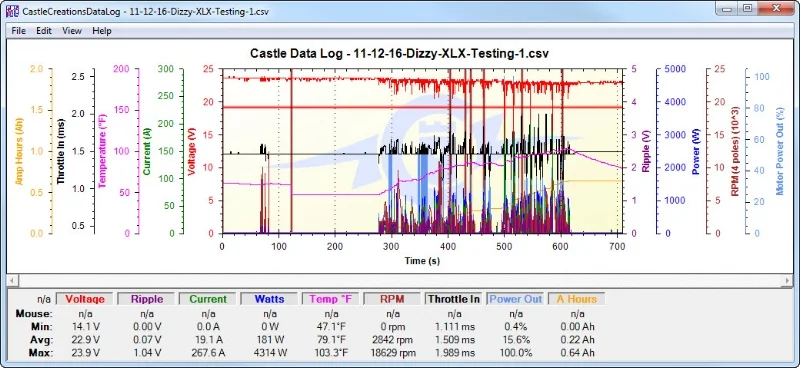Click the horizontal scrollbar right arrow

pos(788,281)
